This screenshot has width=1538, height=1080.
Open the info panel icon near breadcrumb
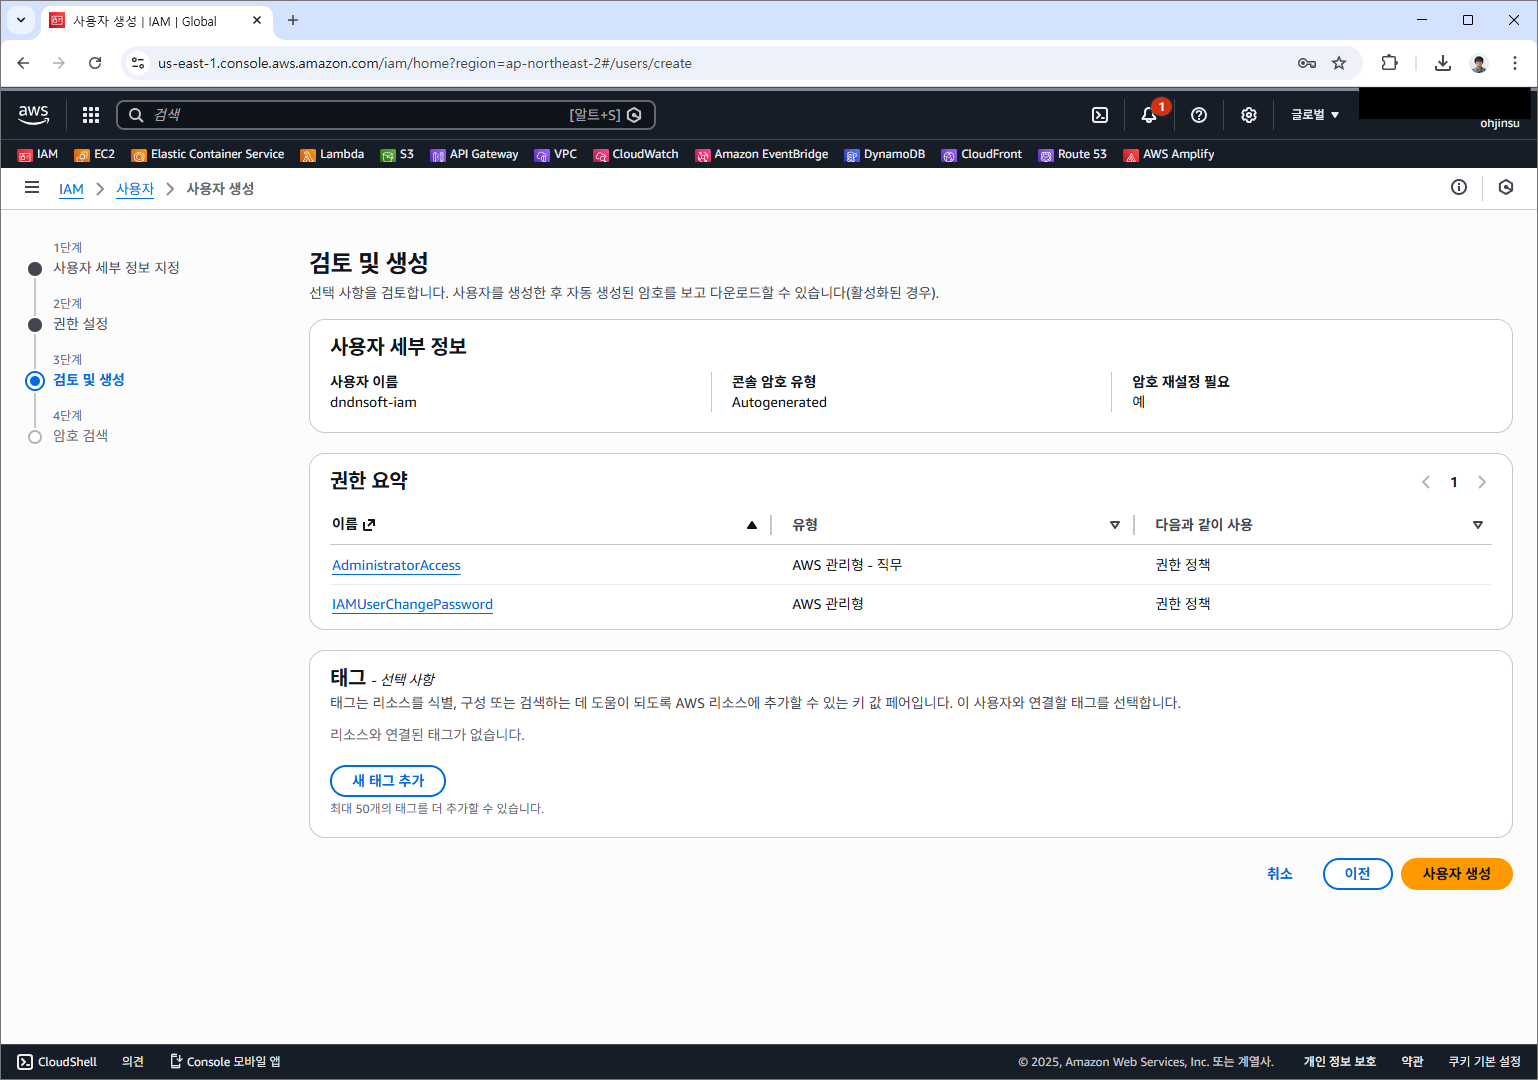click(1458, 187)
